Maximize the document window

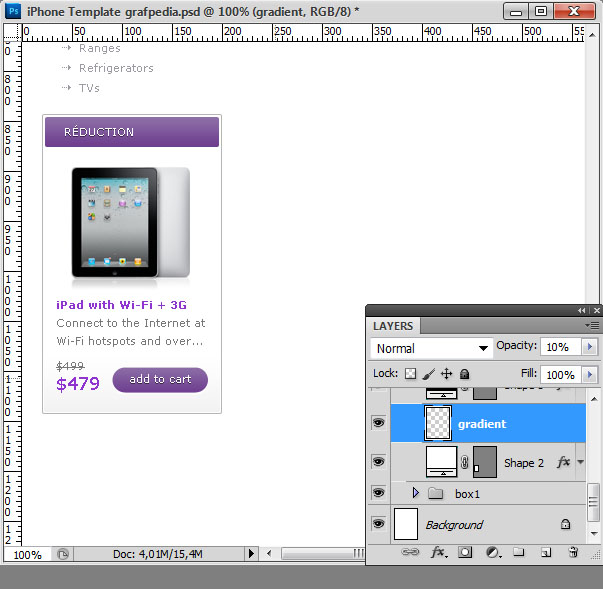(x=541, y=11)
